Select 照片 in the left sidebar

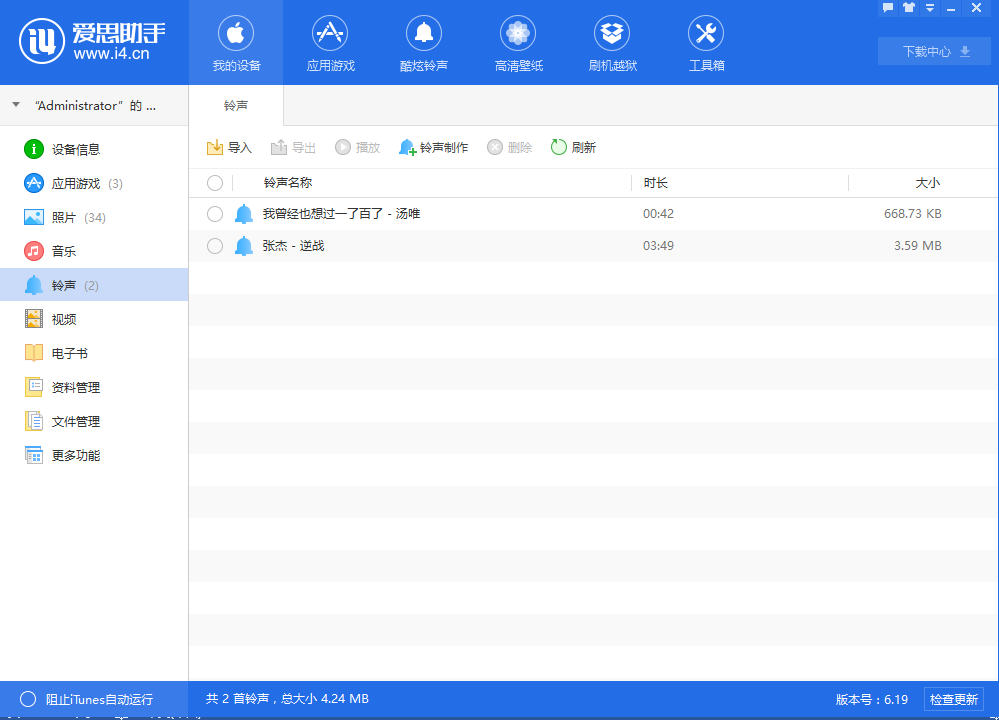(64, 218)
